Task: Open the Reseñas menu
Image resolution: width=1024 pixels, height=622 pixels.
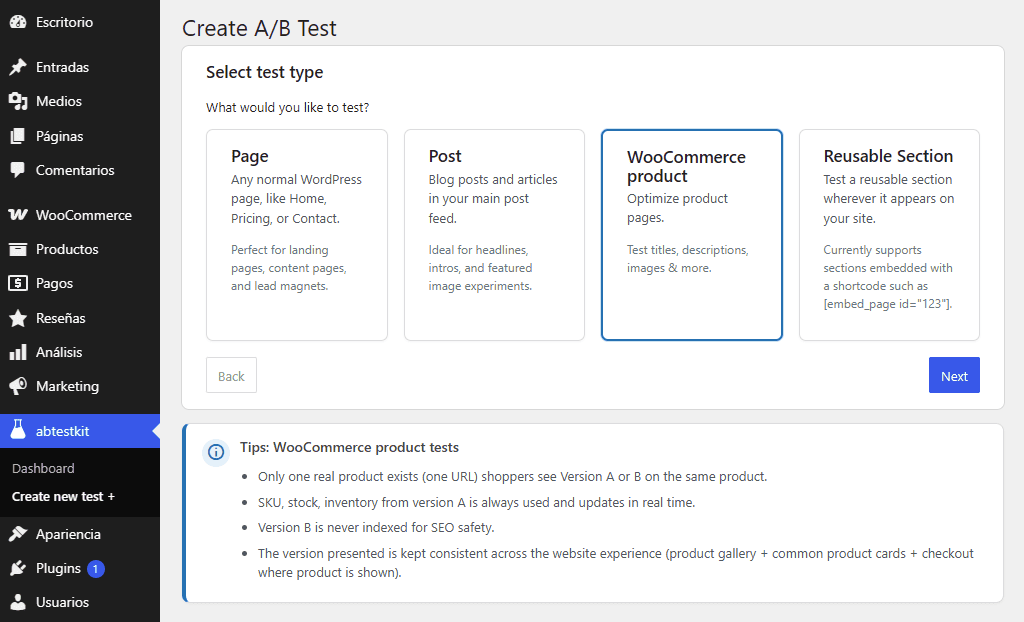Action: (80, 318)
